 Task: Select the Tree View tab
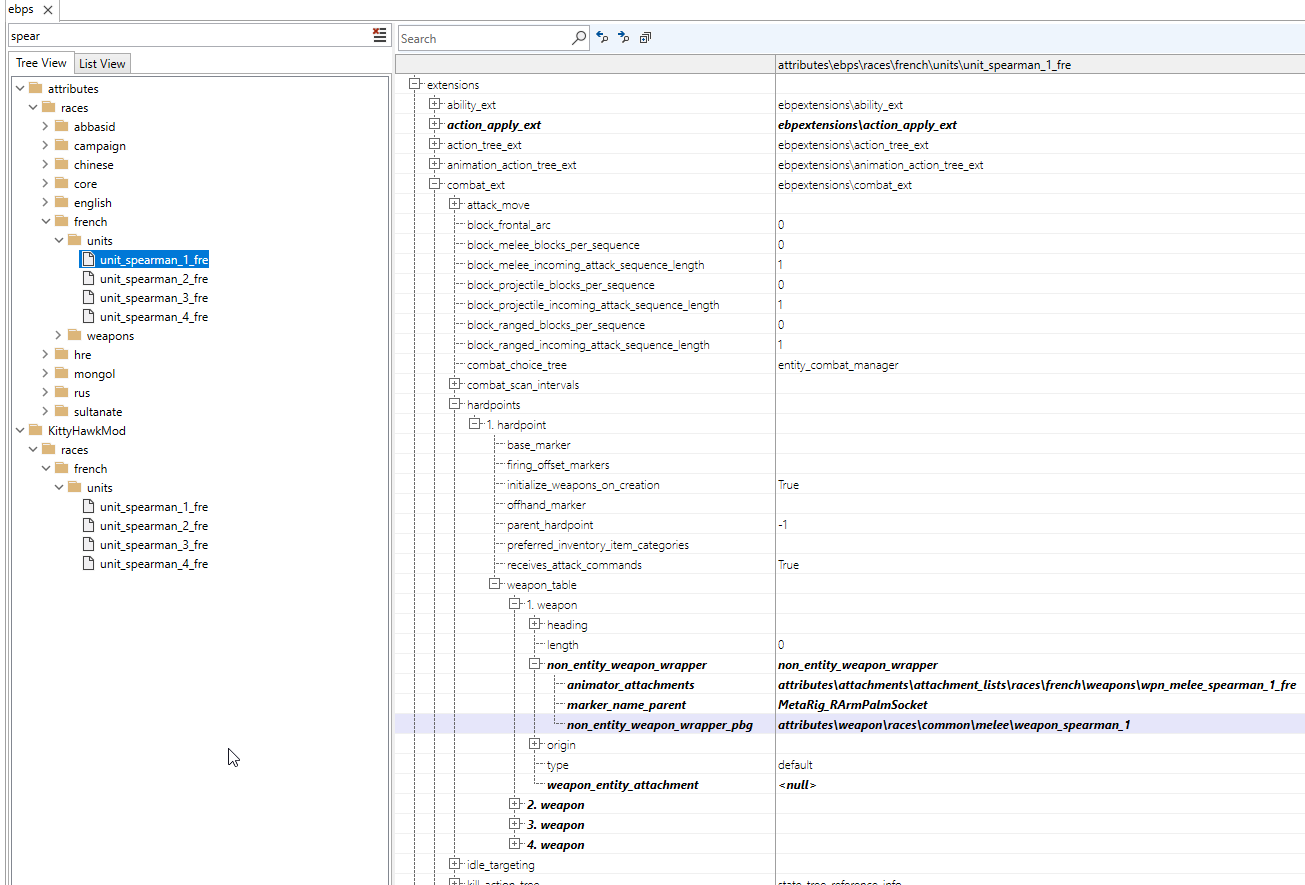[x=41, y=63]
